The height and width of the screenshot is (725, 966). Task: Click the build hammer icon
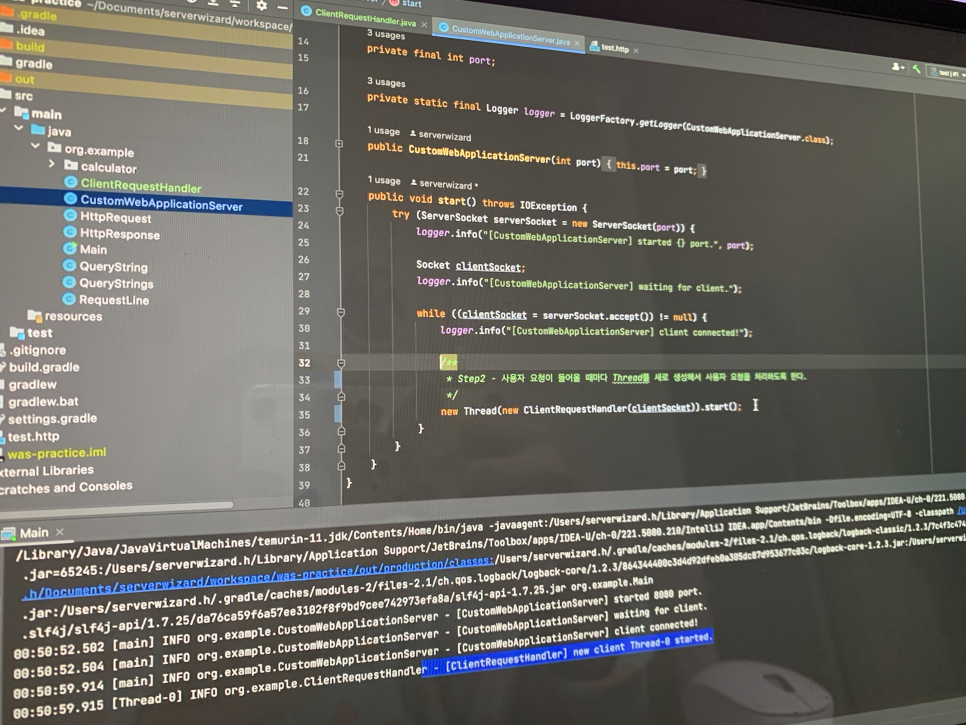click(917, 69)
